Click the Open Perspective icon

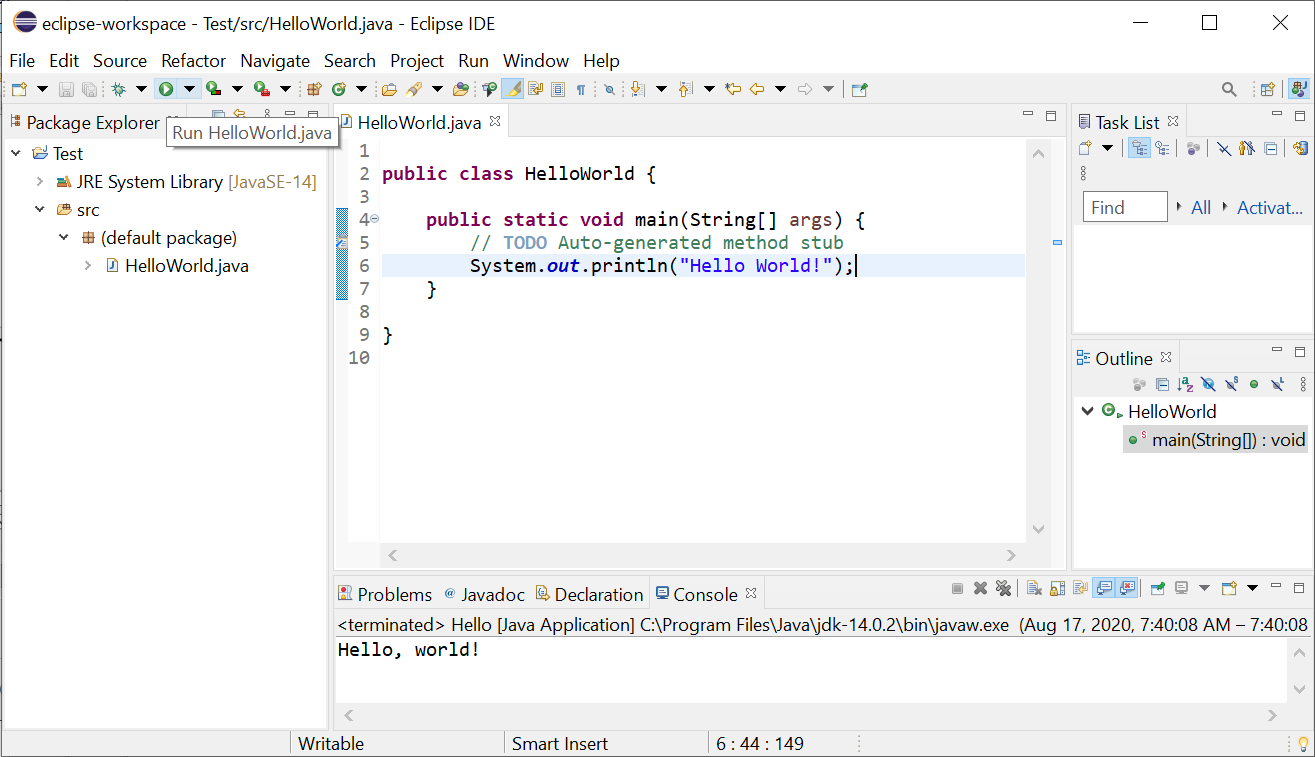[x=1268, y=89]
